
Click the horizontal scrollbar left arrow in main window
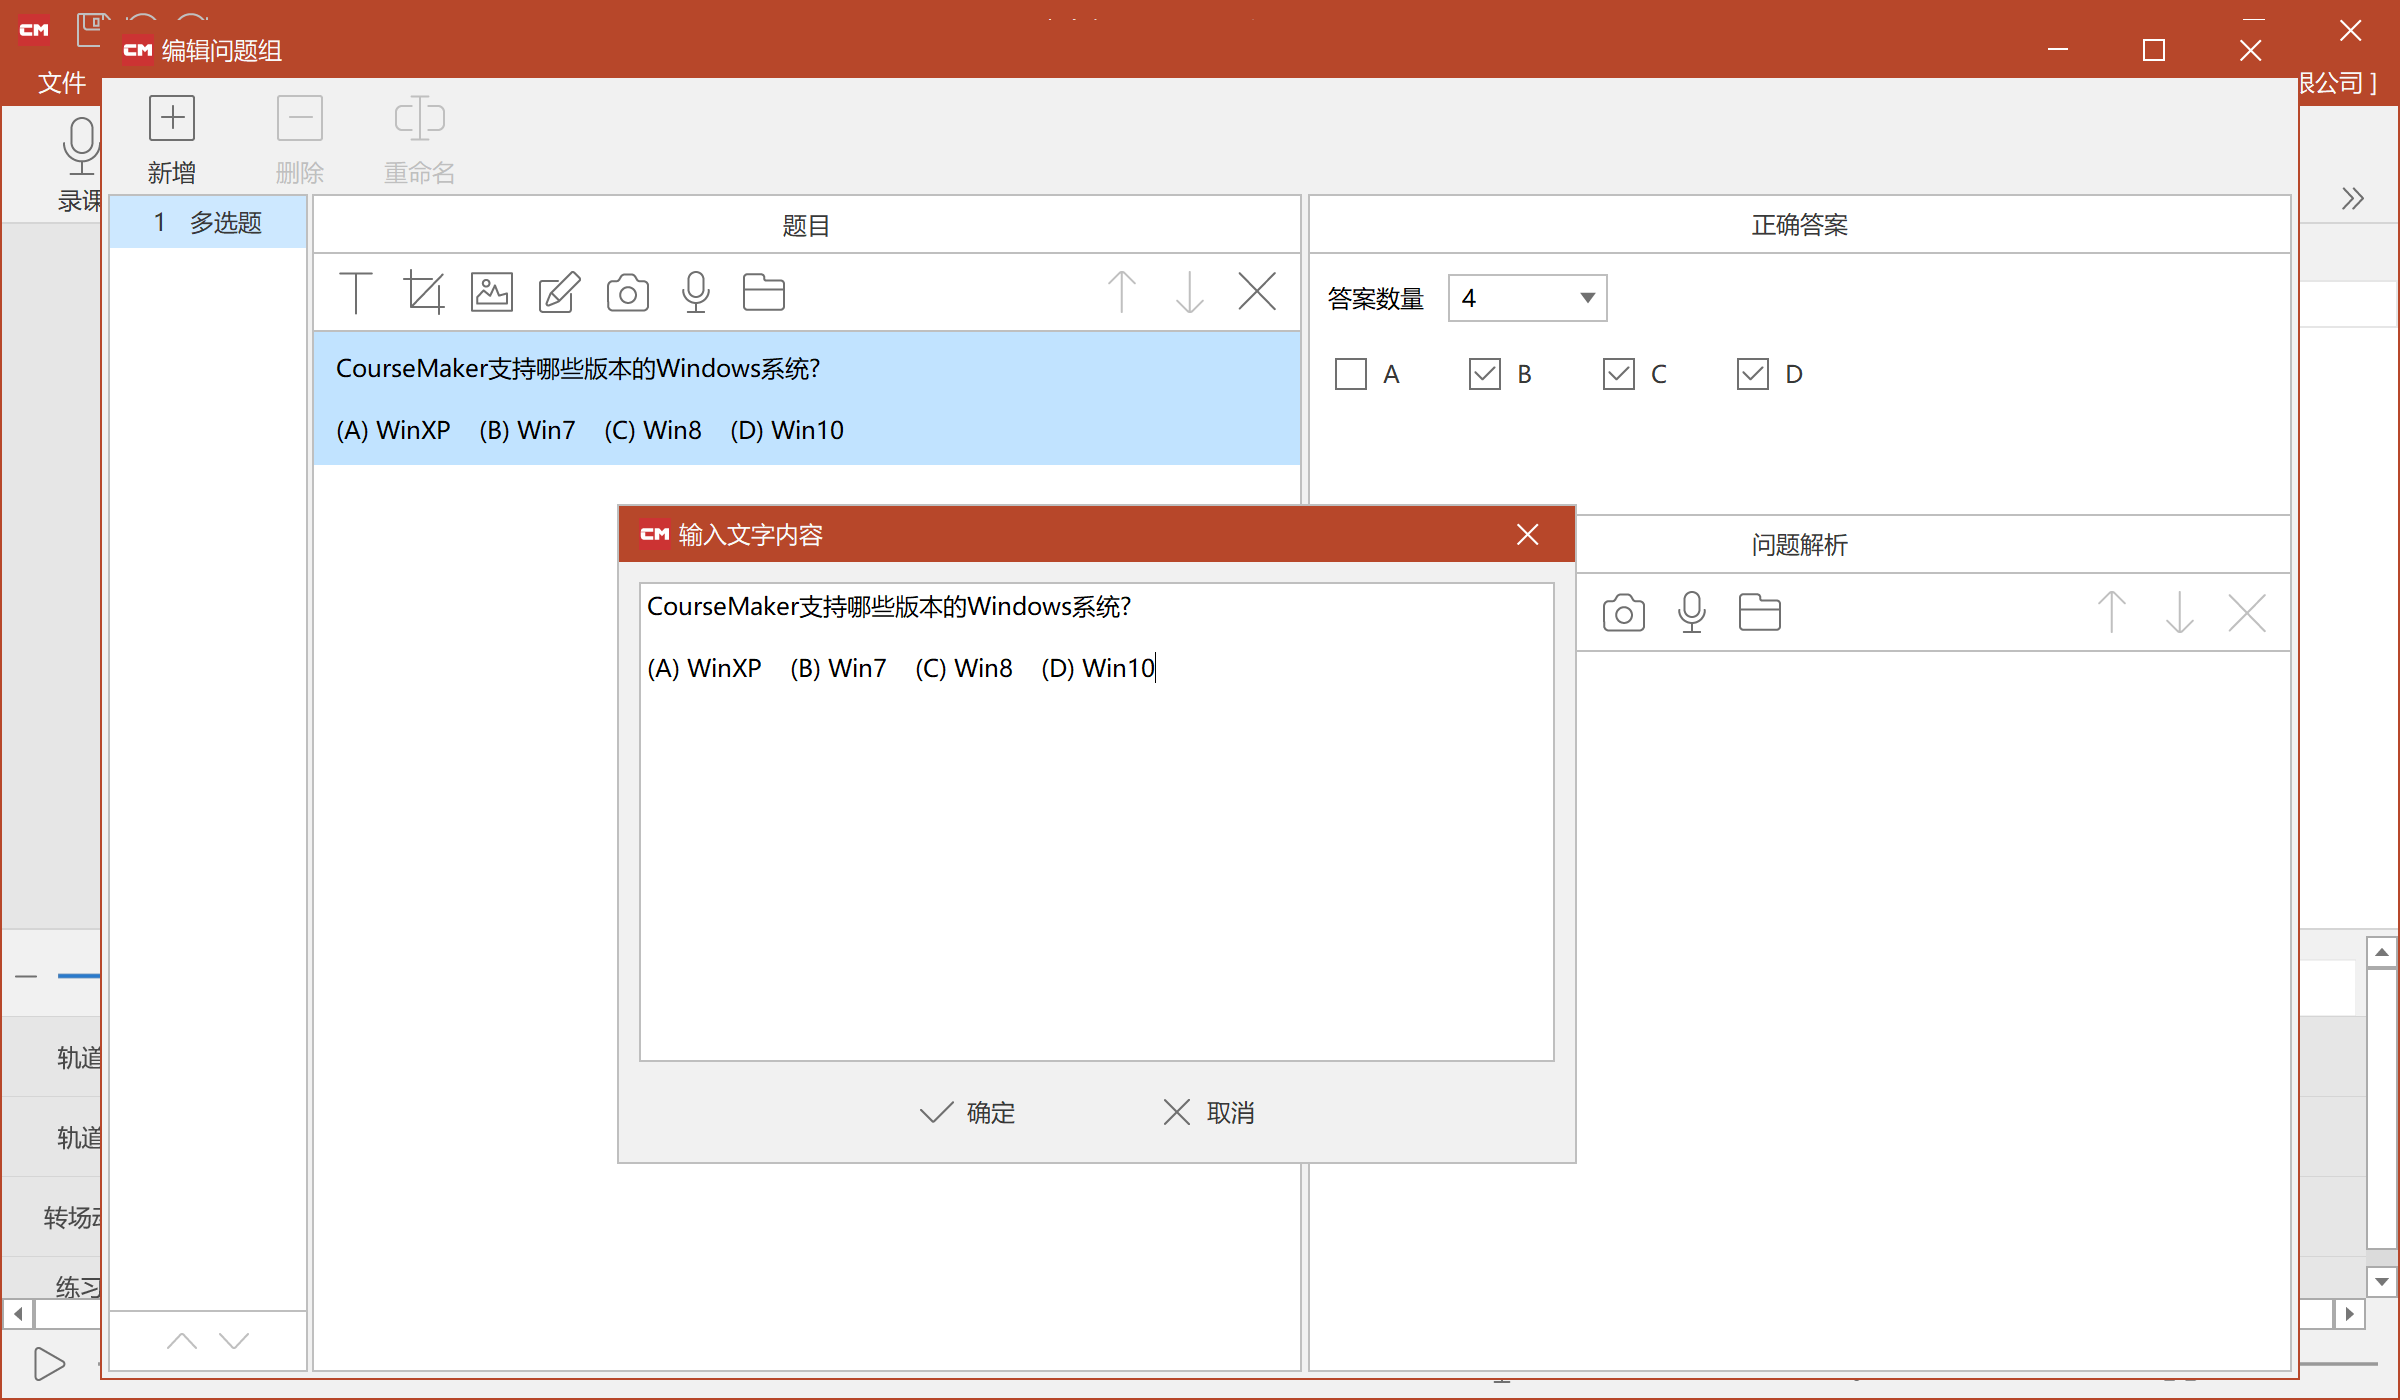[x=18, y=1313]
